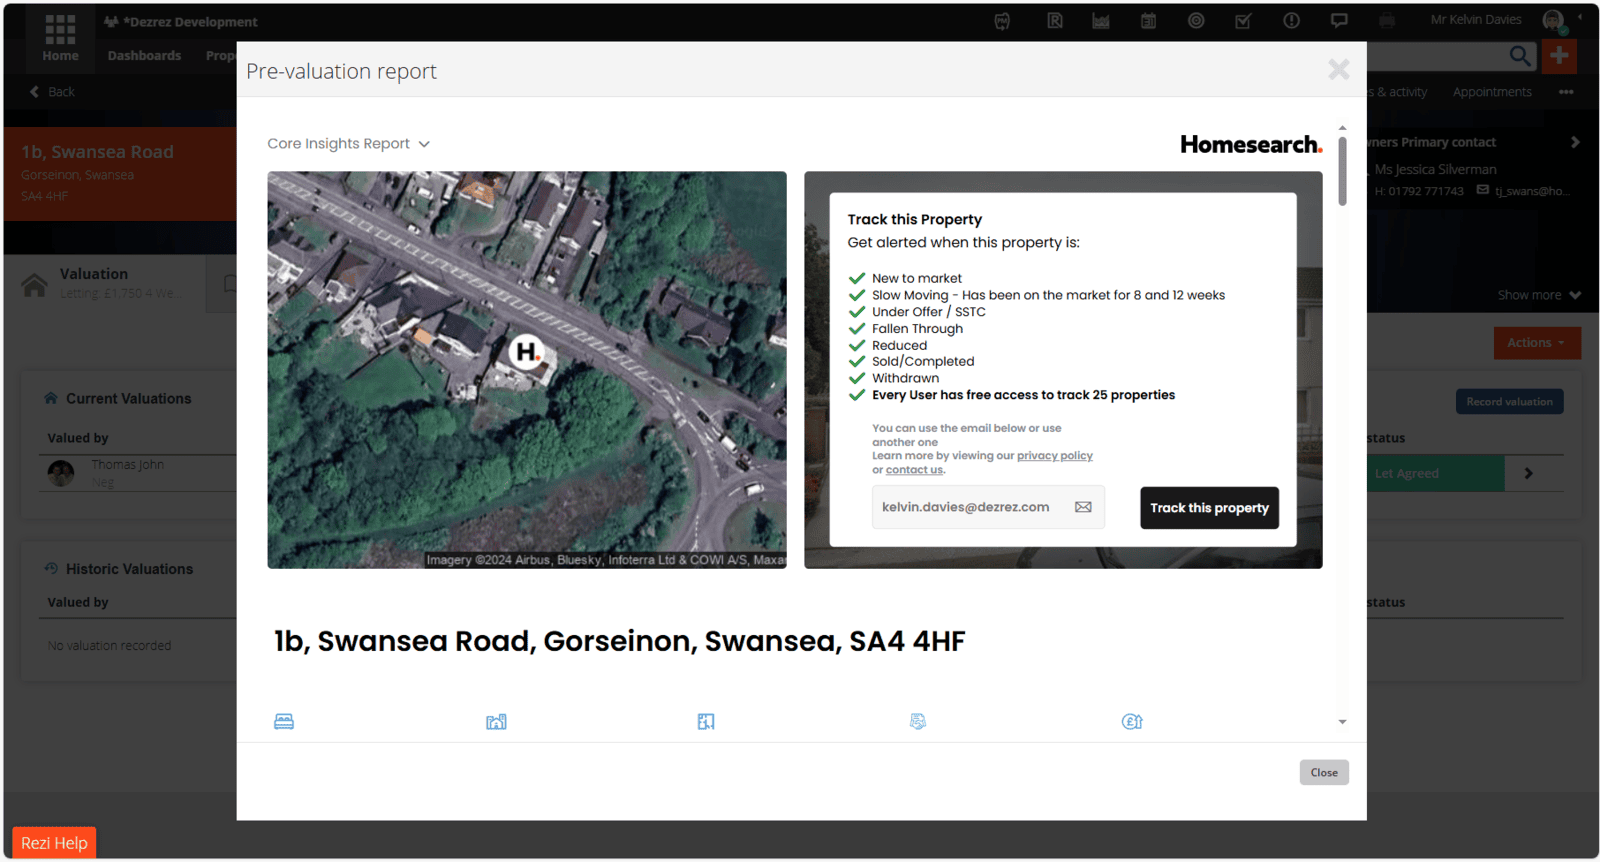Go to the Dashboards menu
Viewport: 1600px width, 862px height.
coord(144,56)
